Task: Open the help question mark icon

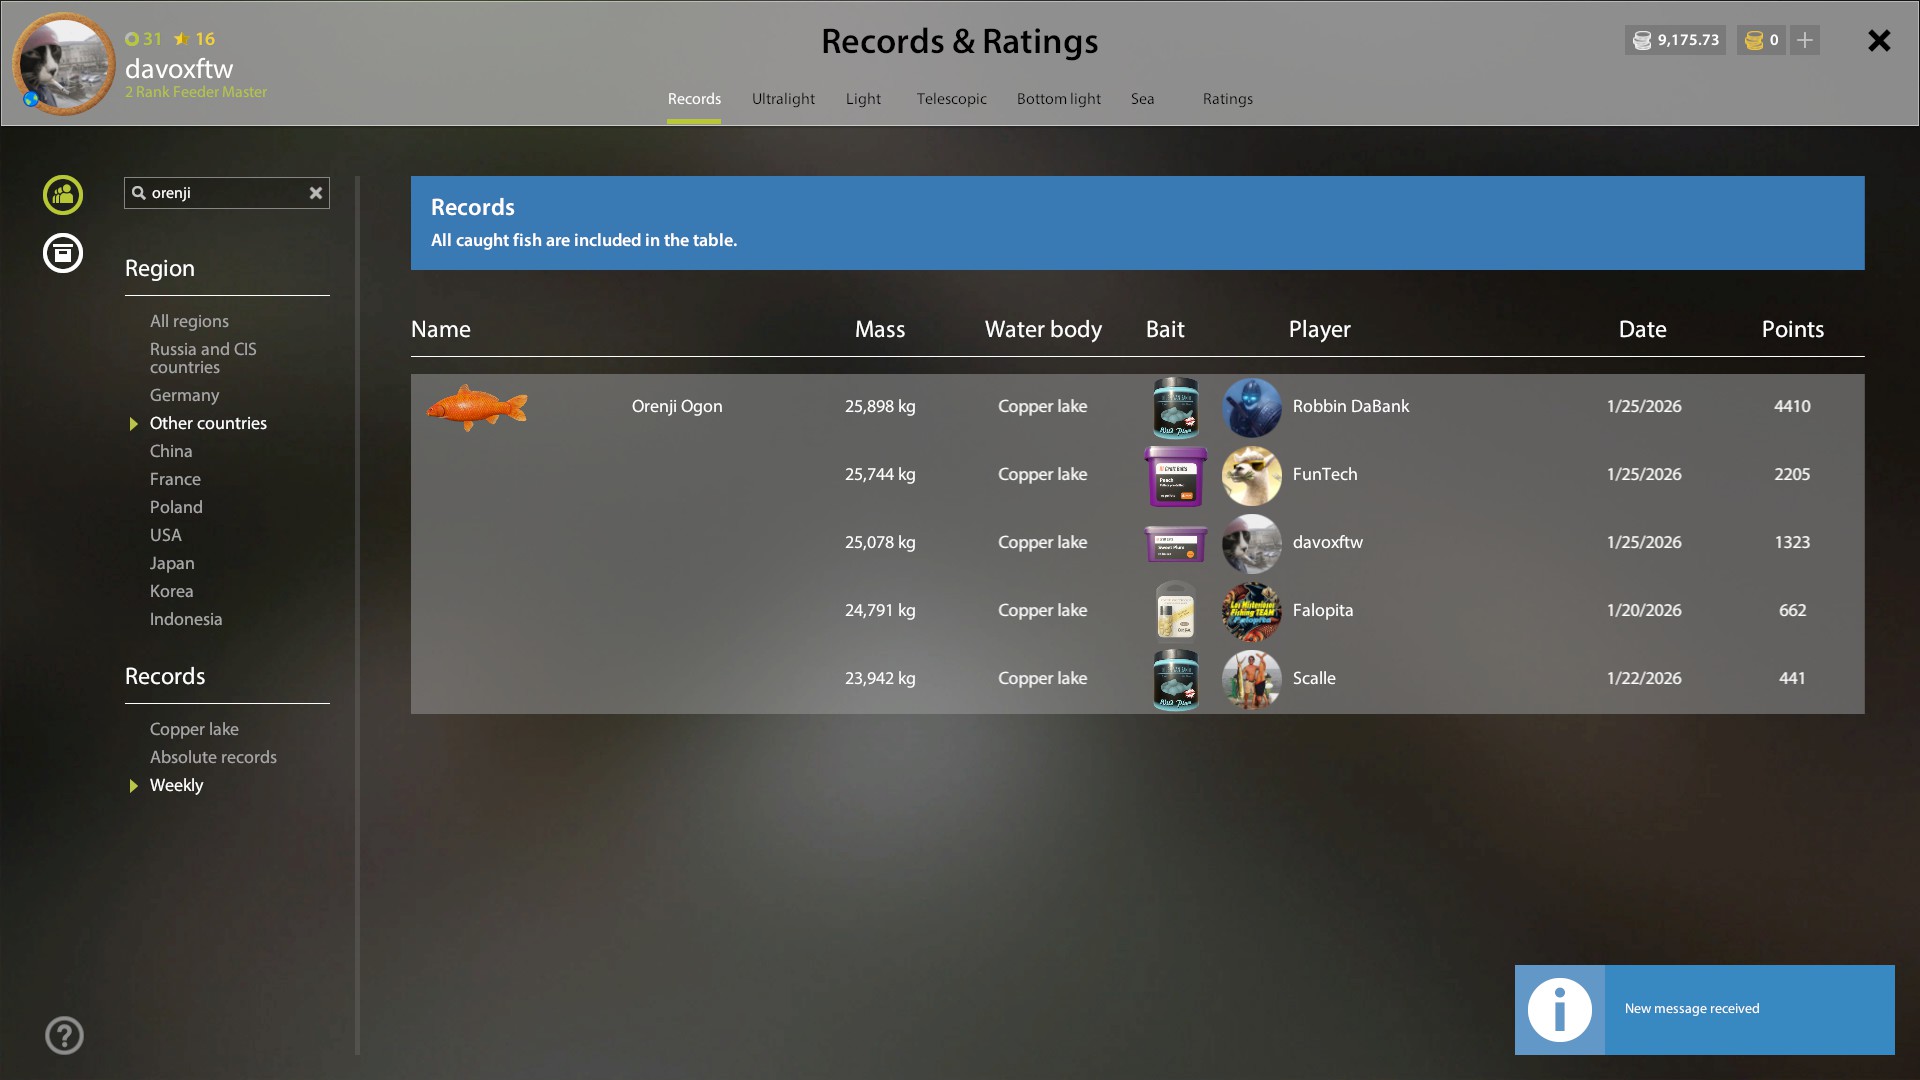Action: (x=64, y=1036)
